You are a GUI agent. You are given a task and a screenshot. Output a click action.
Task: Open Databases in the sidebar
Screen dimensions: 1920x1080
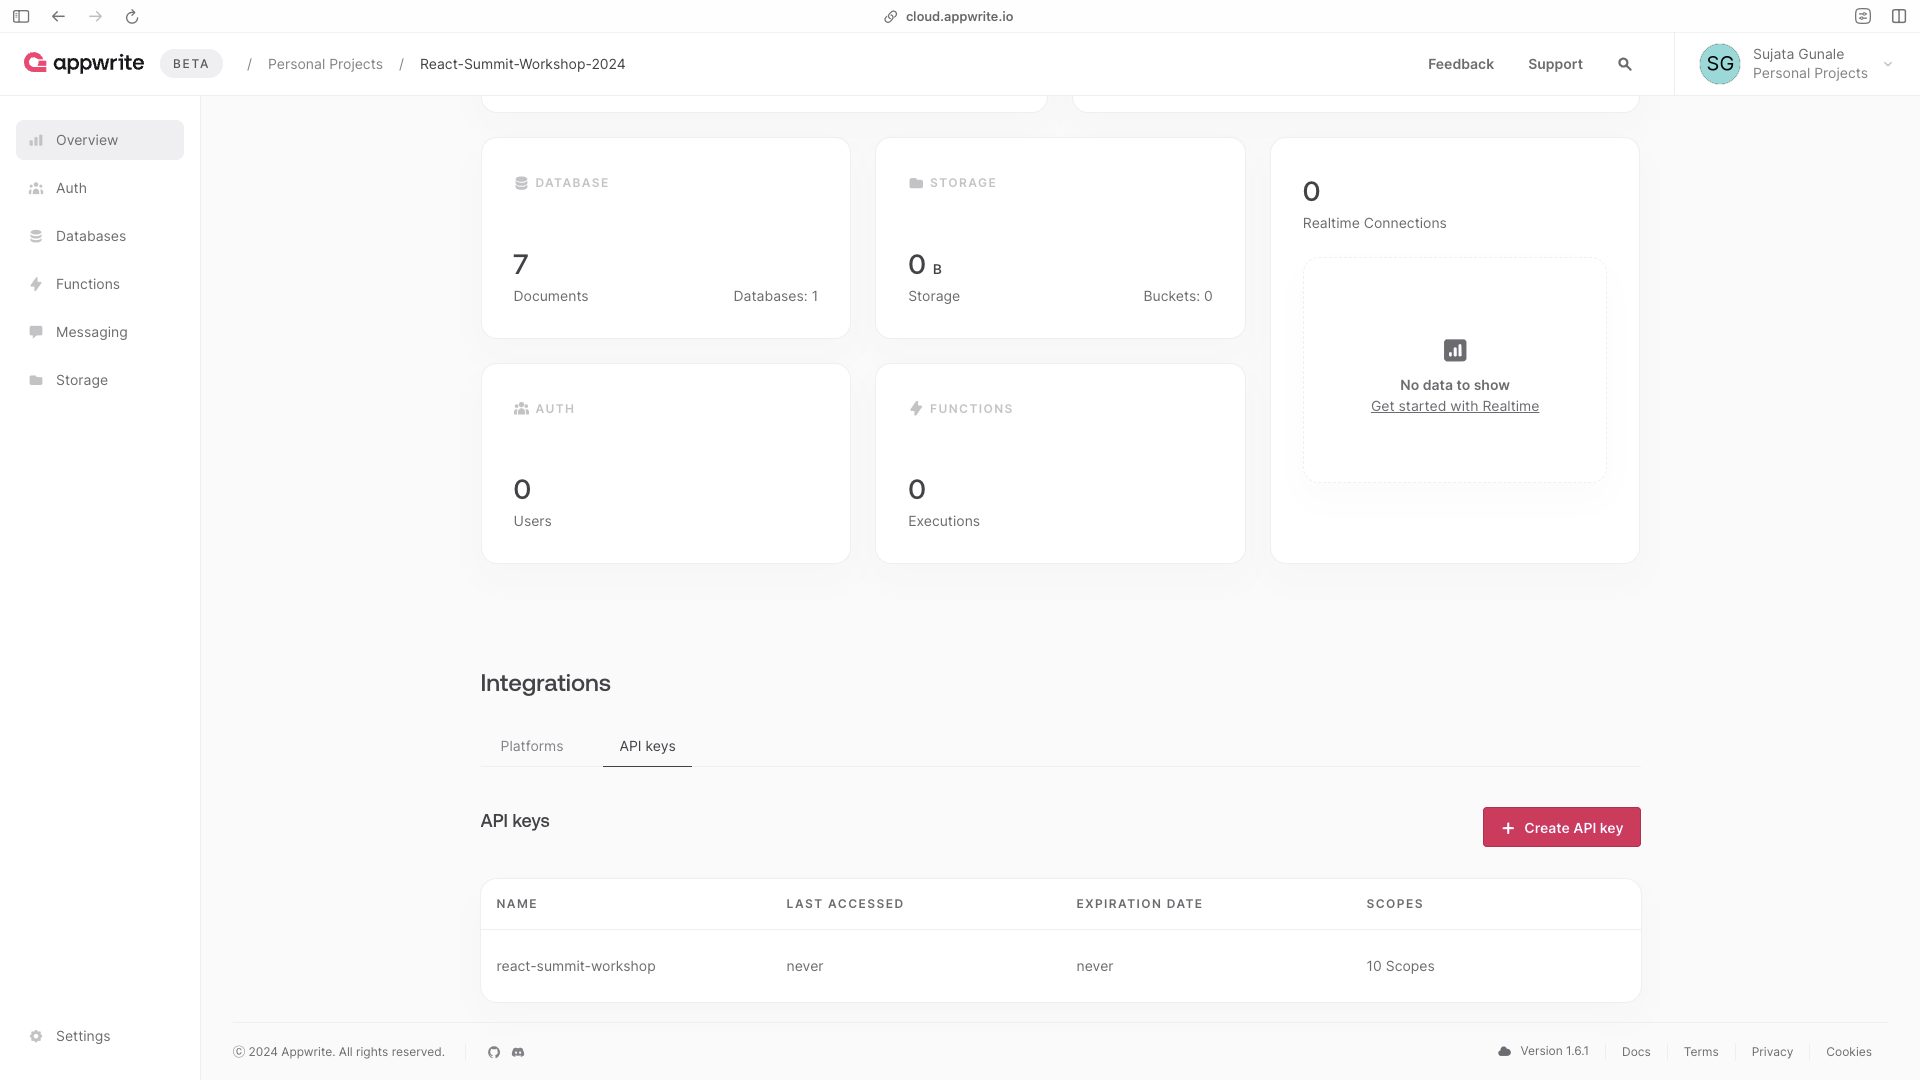[x=90, y=236]
